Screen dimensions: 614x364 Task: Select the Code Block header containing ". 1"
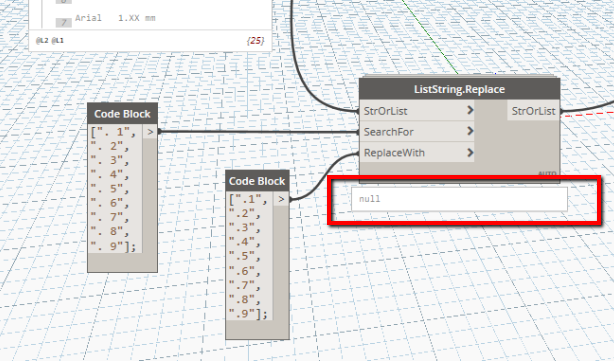(x=122, y=114)
